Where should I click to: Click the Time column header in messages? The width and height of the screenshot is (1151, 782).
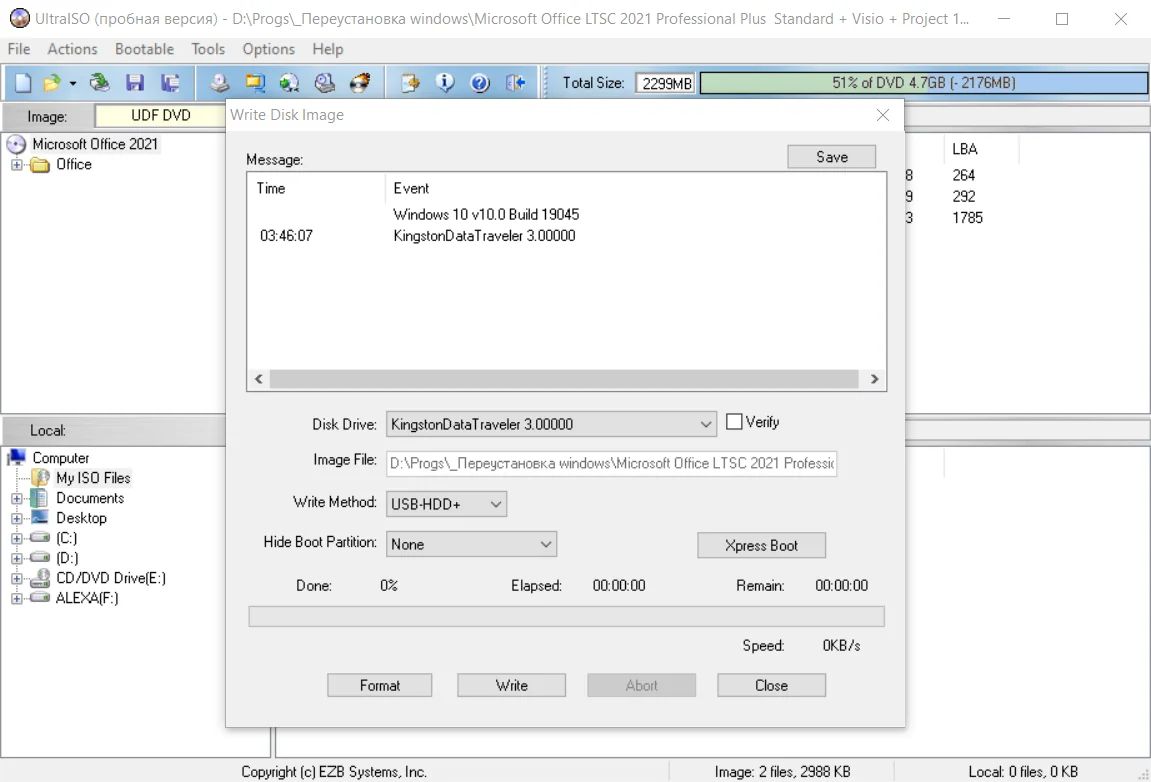pyautogui.click(x=316, y=188)
